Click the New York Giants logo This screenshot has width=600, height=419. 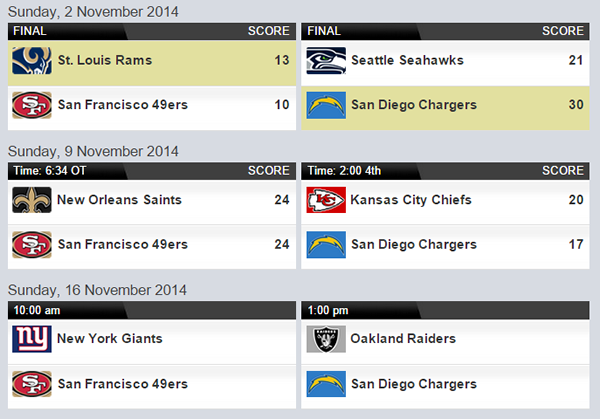click(x=31, y=339)
